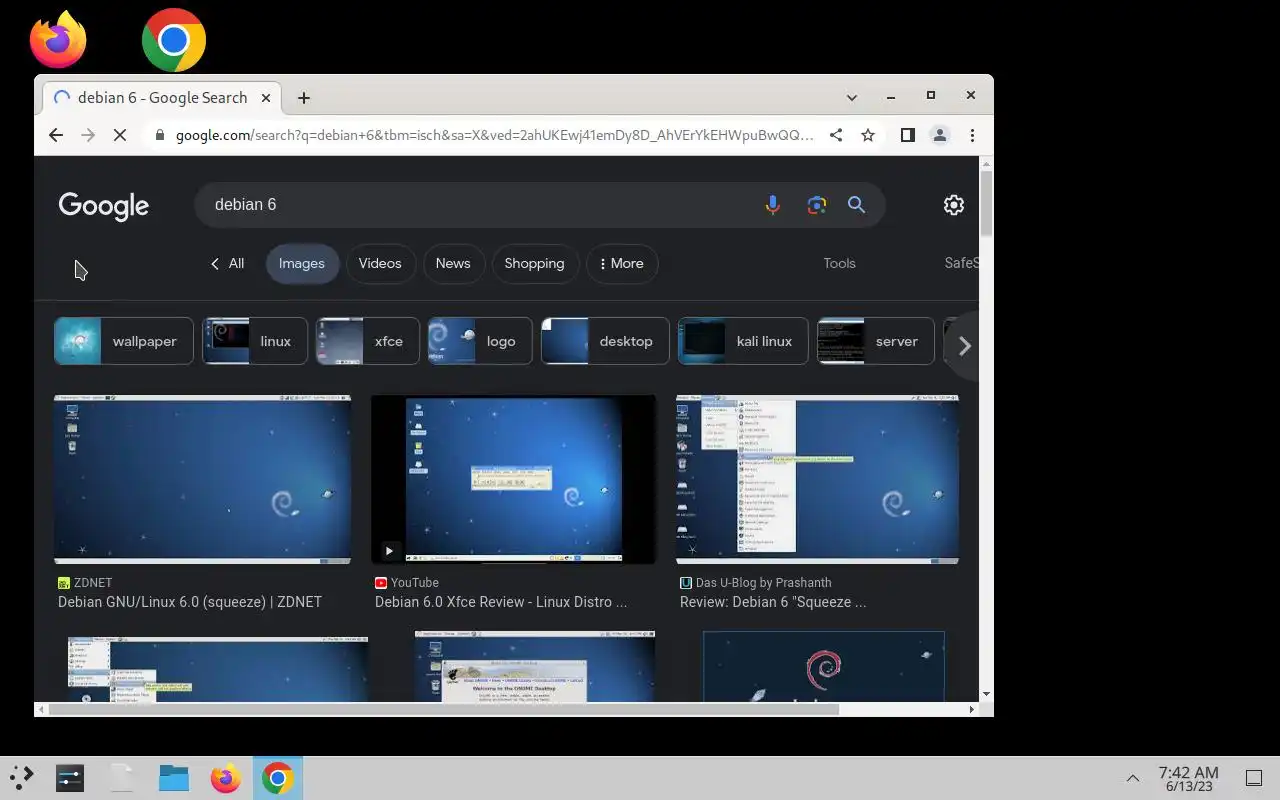Filter images by linux chip

[x=255, y=342]
